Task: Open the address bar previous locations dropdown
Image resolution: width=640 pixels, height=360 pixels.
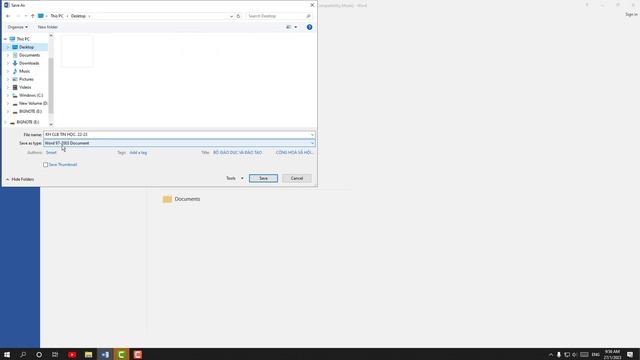Action: tap(231, 16)
